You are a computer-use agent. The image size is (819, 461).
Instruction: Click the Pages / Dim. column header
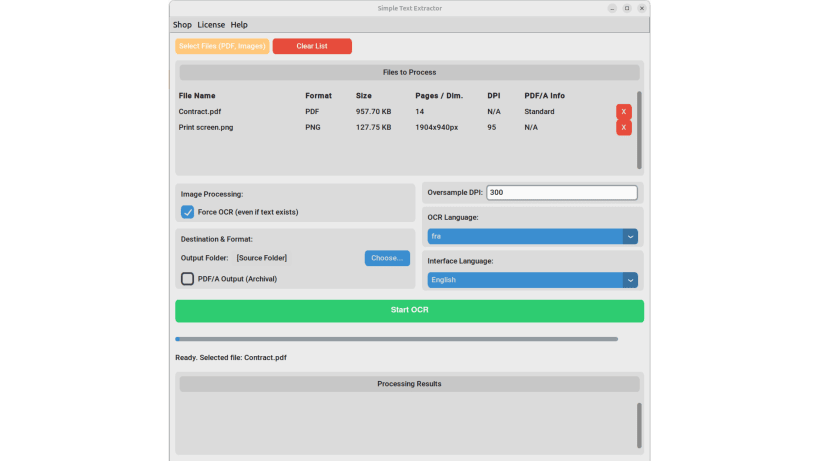pyautogui.click(x=439, y=96)
